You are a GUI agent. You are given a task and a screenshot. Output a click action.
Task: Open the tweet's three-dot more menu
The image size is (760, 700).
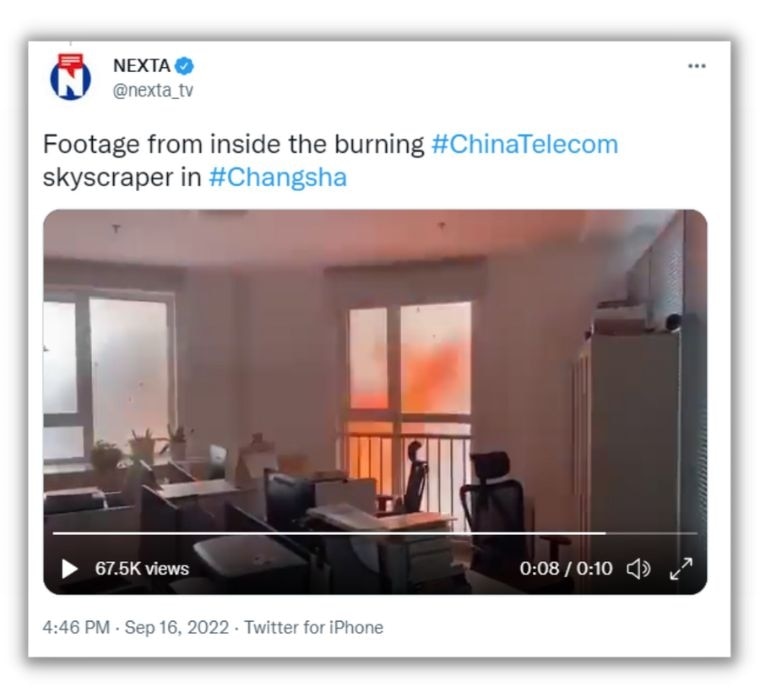tap(697, 66)
